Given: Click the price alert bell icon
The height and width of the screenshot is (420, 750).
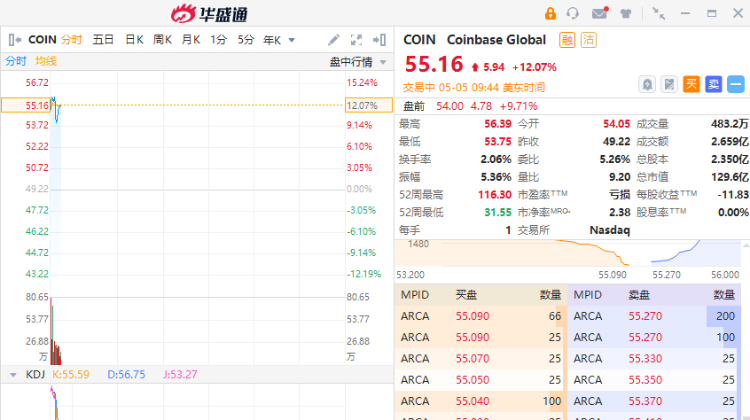Looking at the screenshot, I should [x=647, y=84].
